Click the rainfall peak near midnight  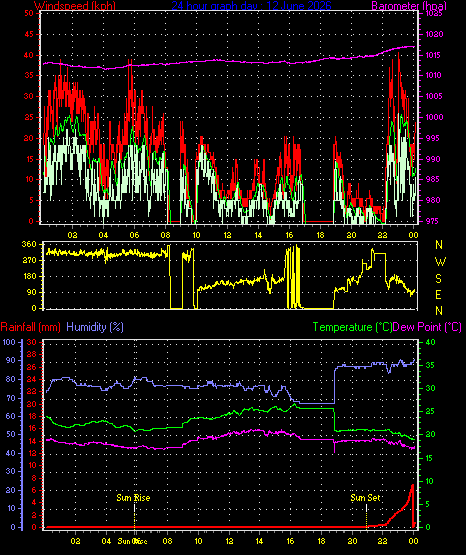pos(412,486)
